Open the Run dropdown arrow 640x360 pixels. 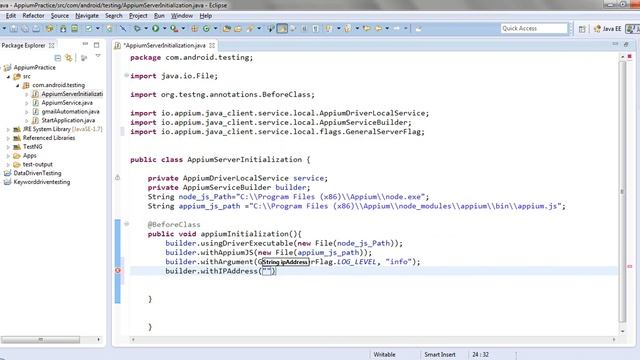164,29
